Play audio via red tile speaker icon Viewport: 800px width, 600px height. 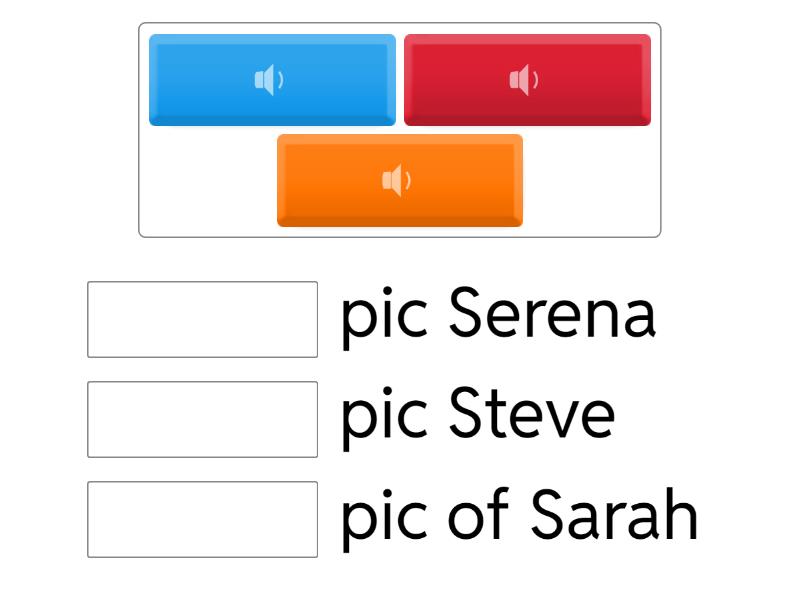click(x=523, y=80)
